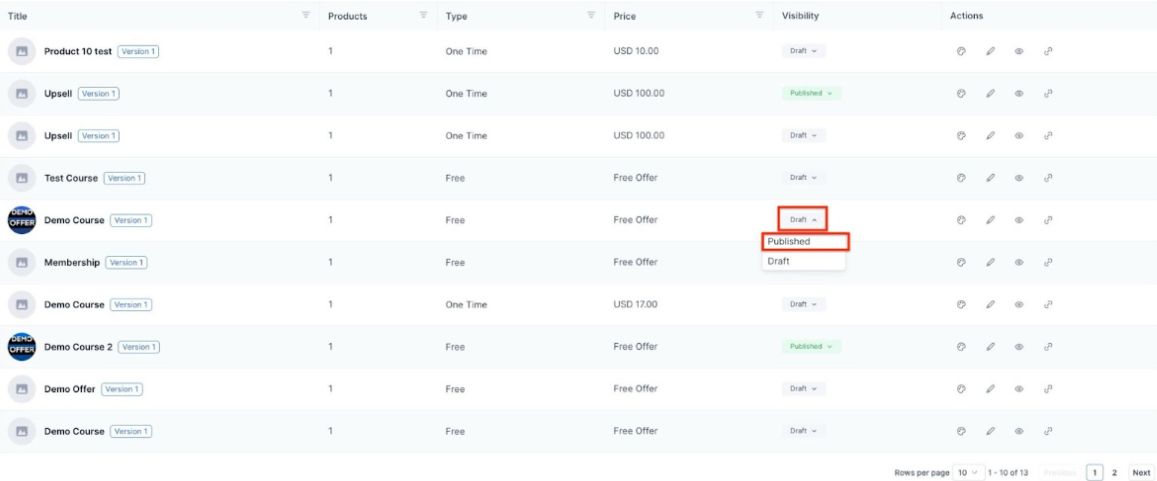This screenshot has height=481, width=1157.
Task: Click the Next pagination button
Action: (1140, 472)
